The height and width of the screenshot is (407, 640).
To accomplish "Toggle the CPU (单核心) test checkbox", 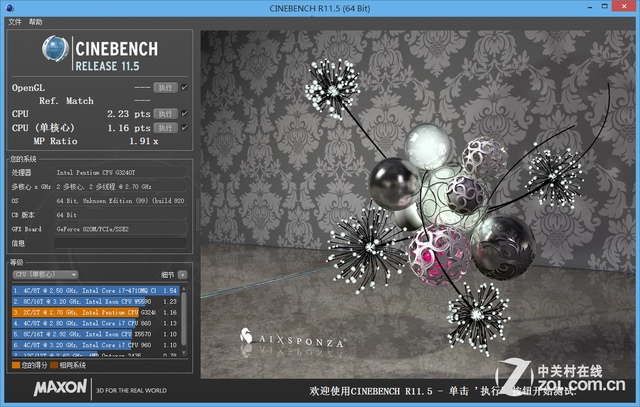I will (184, 128).
